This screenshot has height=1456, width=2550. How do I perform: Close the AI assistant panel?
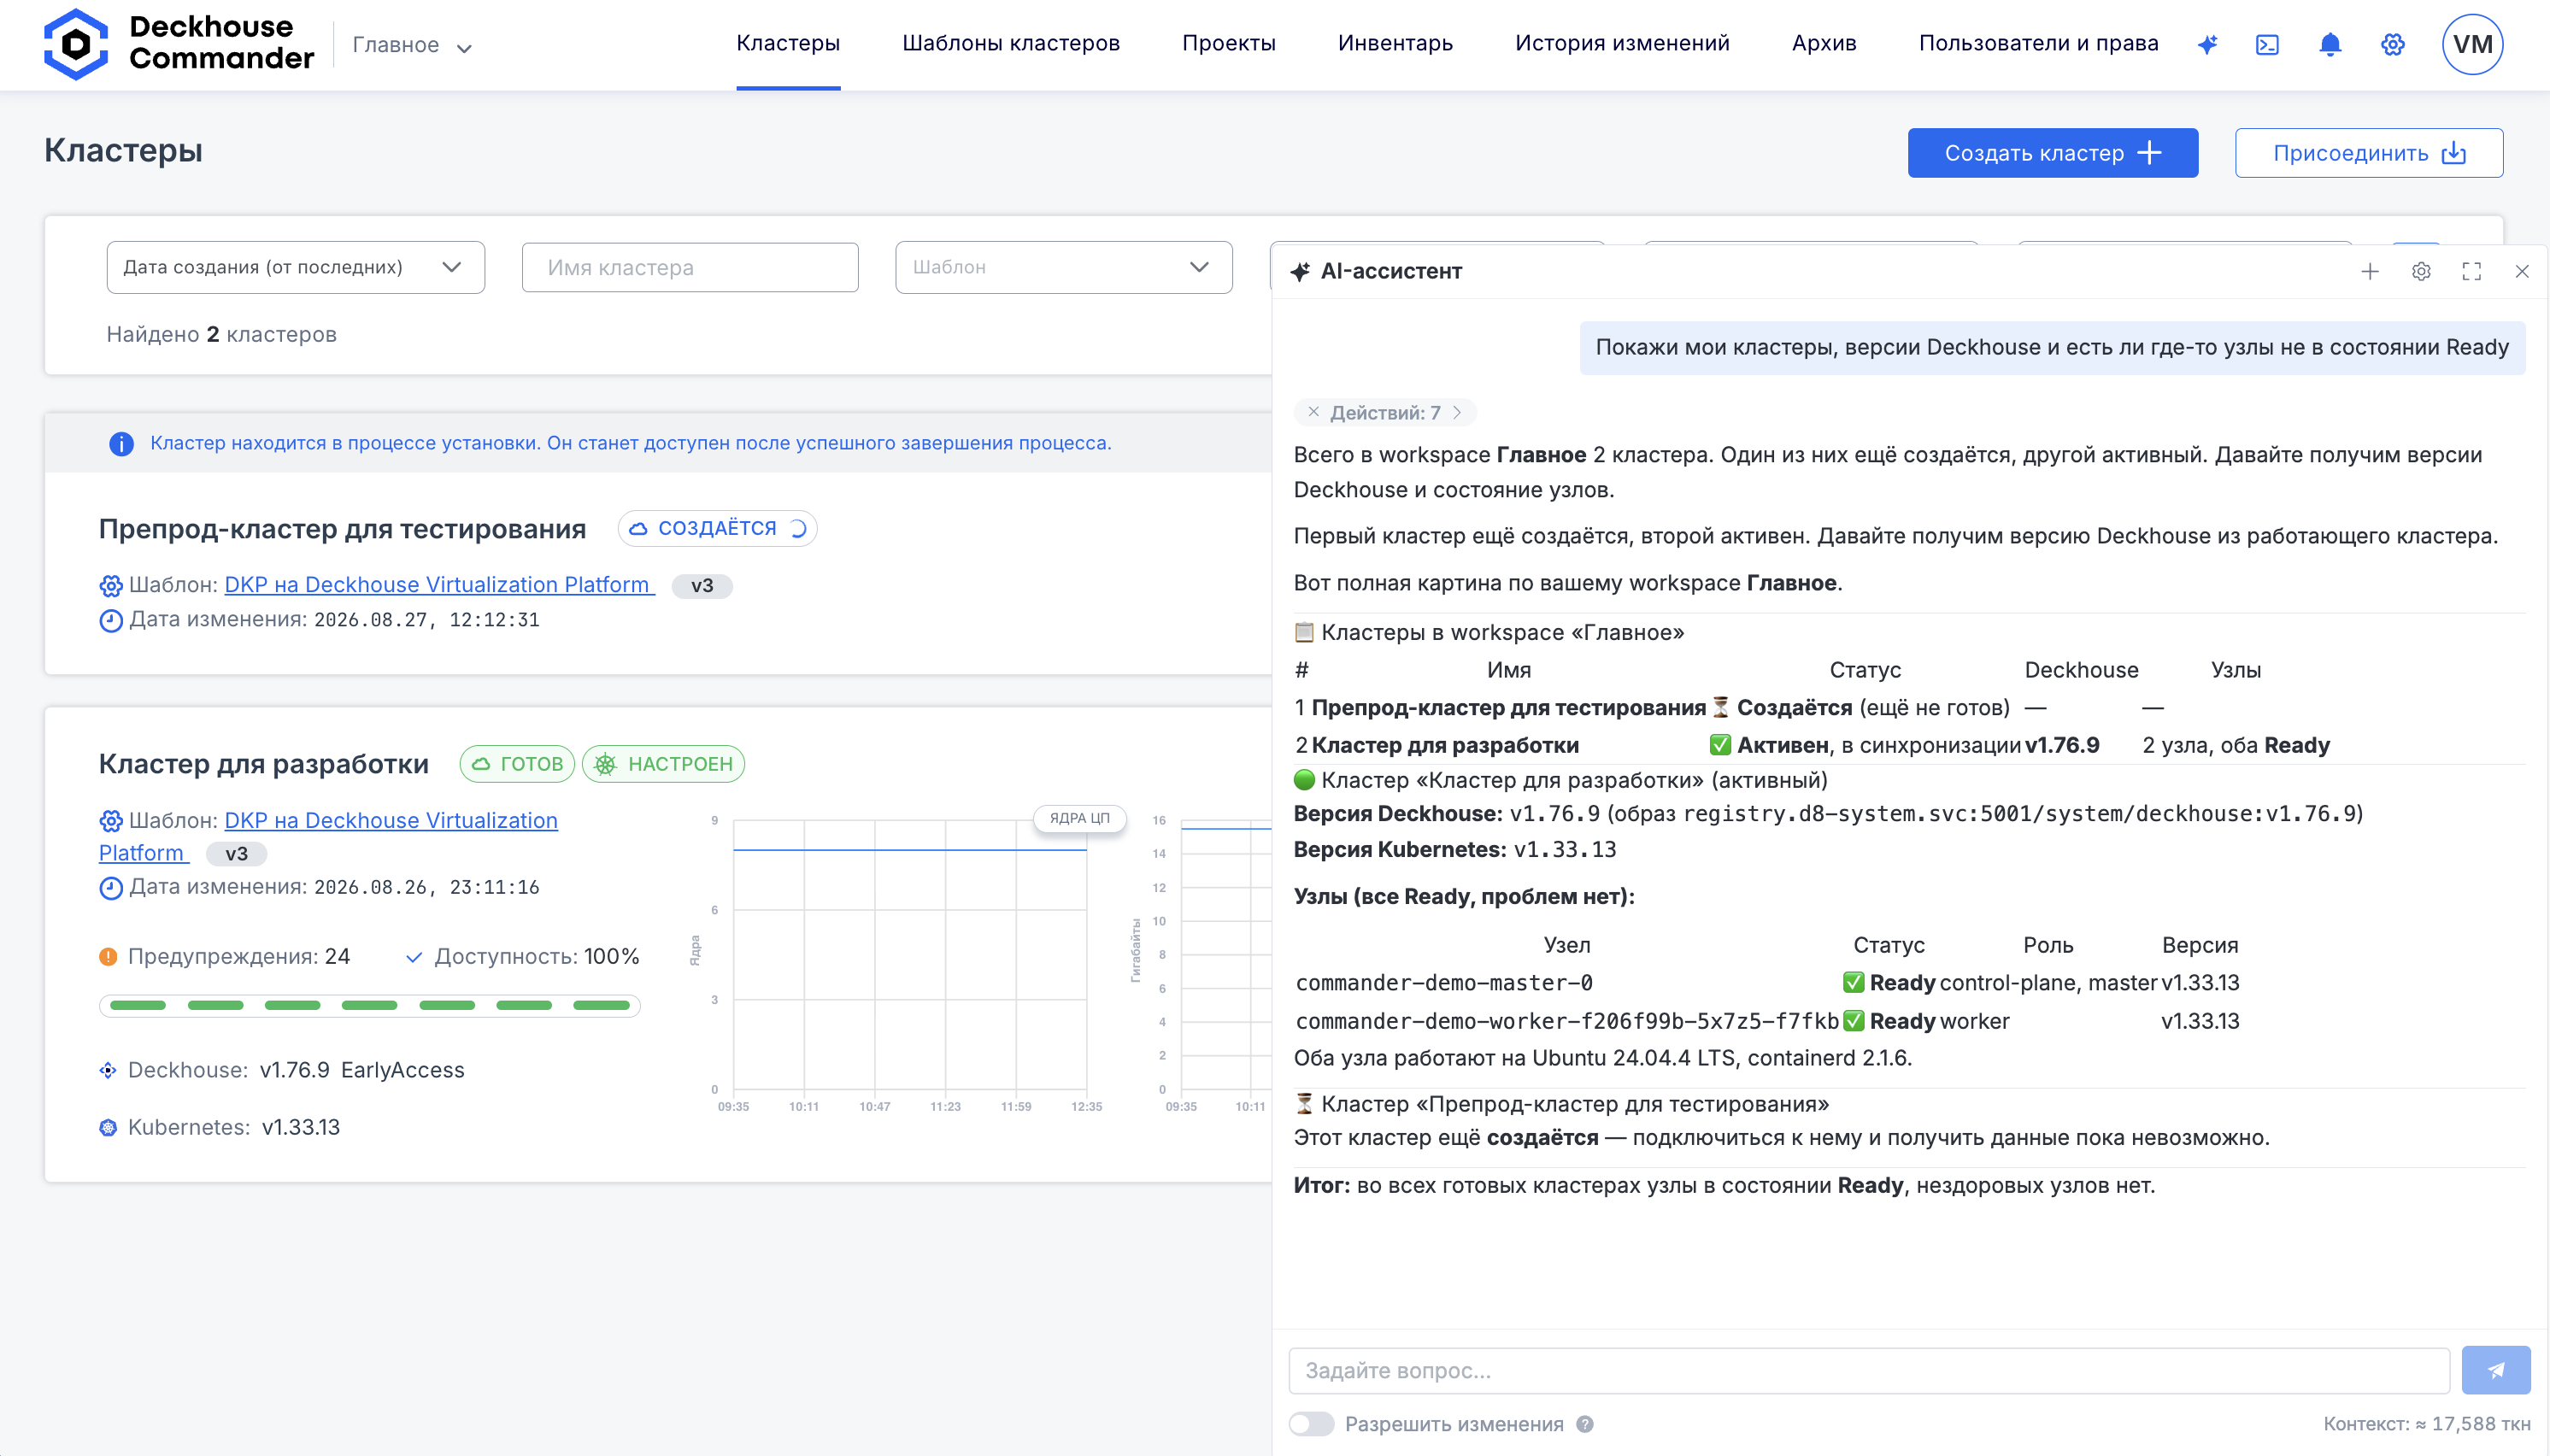click(2522, 271)
